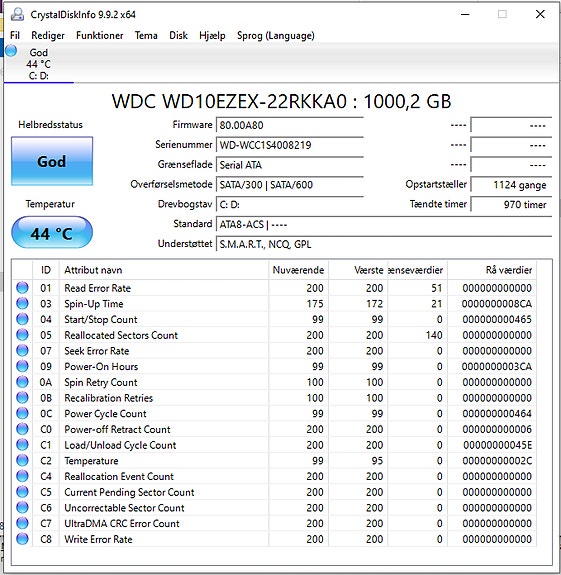Image resolution: width=561 pixels, height=575 pixels.
Task: Open the Tema menu
Action: [146, 36]
